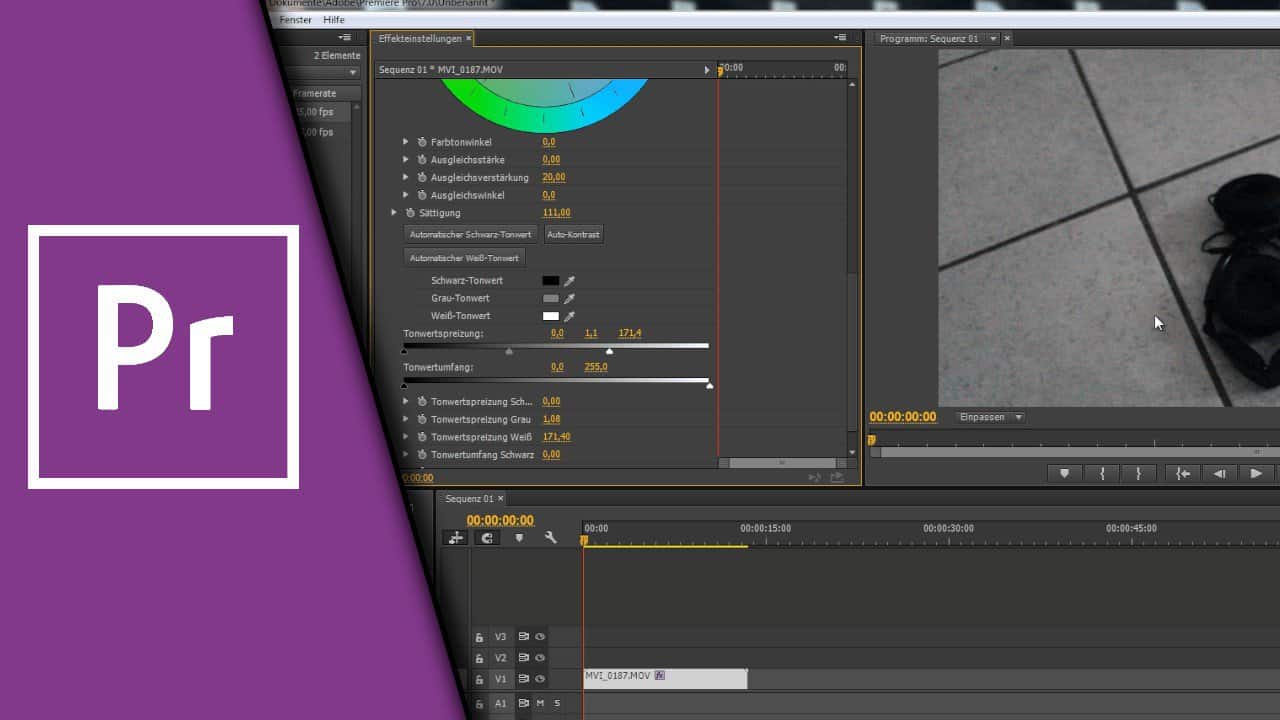This screenshot has width=1280, height=720.
Task: Select the MVI_0187.MOV clip on V1
Action: pos(665,678)
